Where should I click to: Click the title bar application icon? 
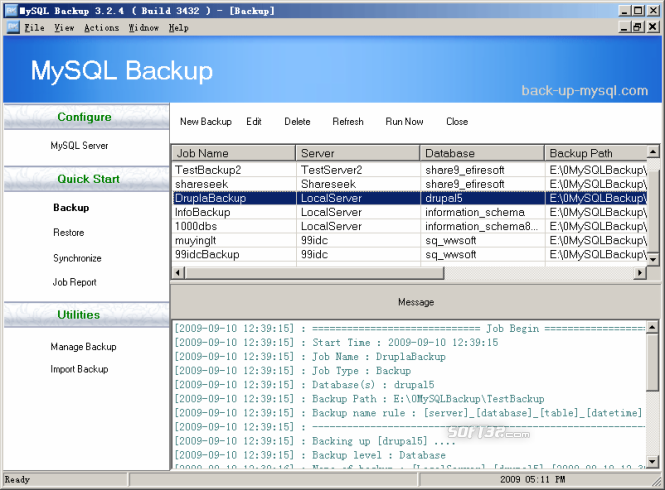tap(11, 10)
